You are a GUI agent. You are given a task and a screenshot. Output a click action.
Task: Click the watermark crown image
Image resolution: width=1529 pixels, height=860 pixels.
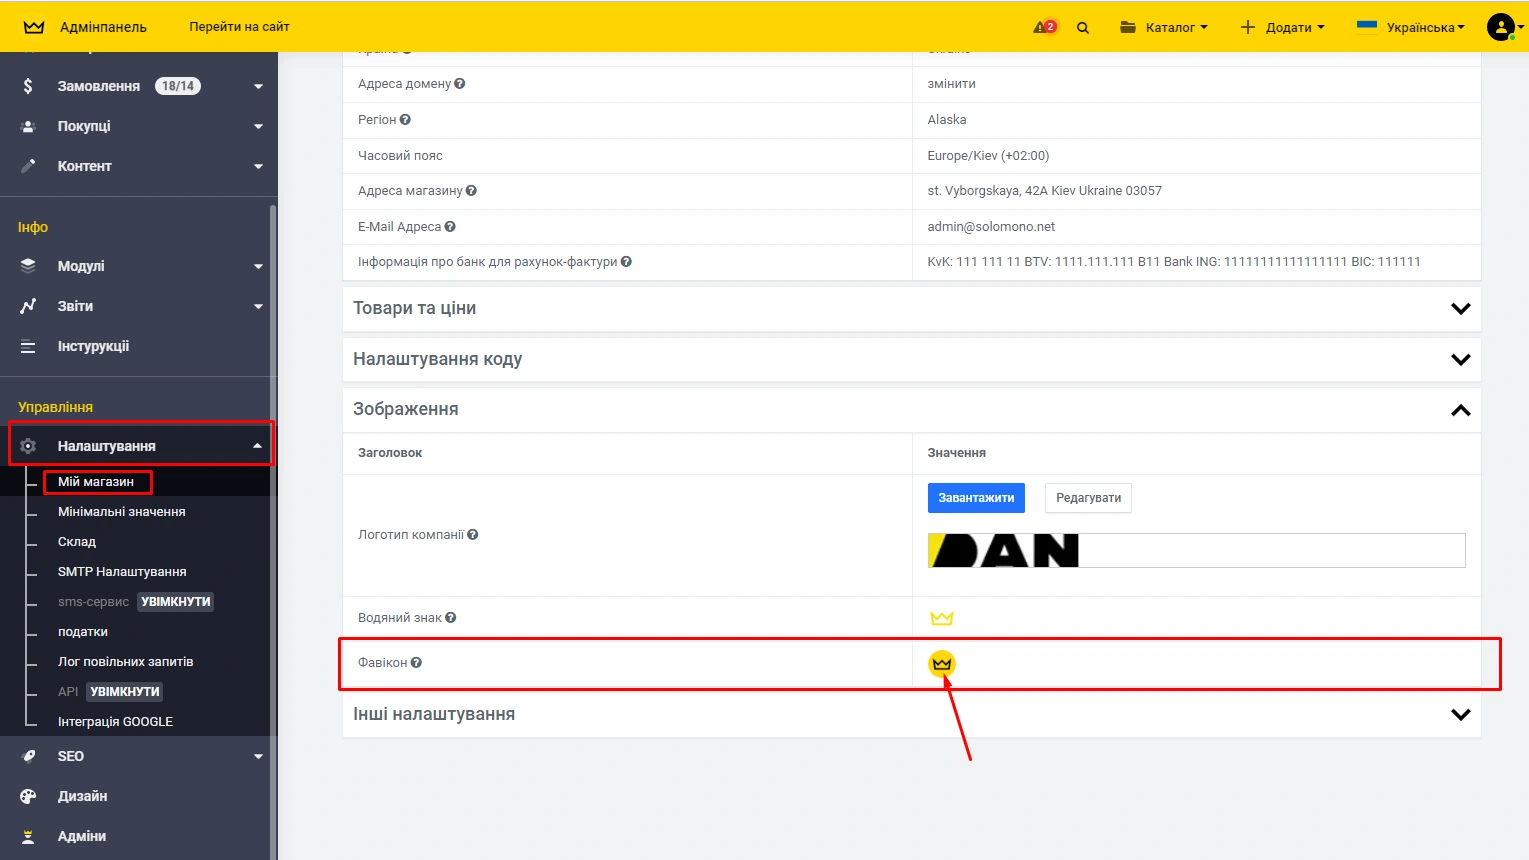[942, 618]
